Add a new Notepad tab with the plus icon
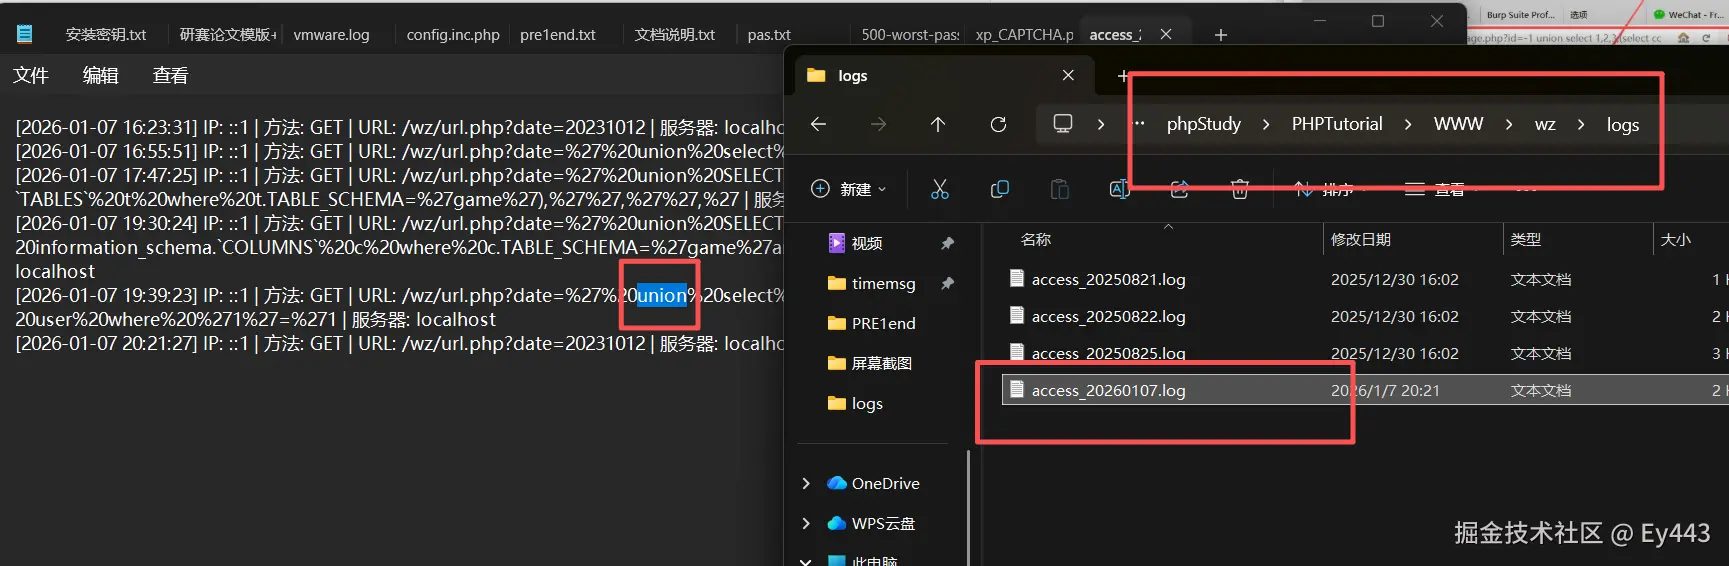 pyautogui.click(x=1220, y=34)
